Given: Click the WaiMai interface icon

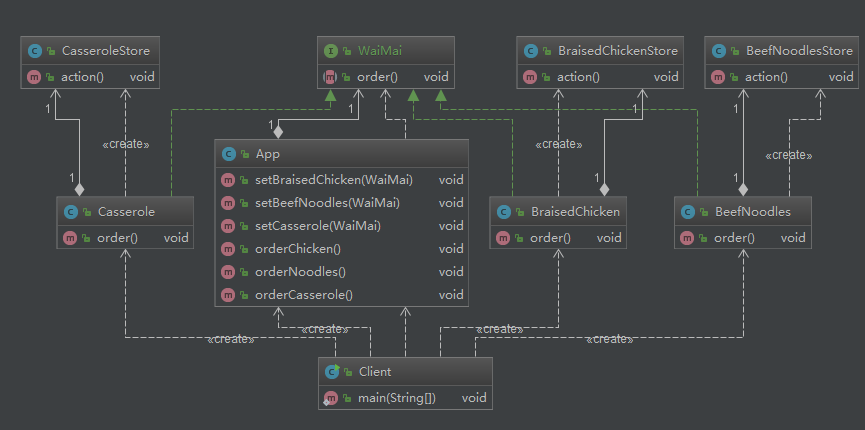Looking at the screenshot, I should pos(331,51).
